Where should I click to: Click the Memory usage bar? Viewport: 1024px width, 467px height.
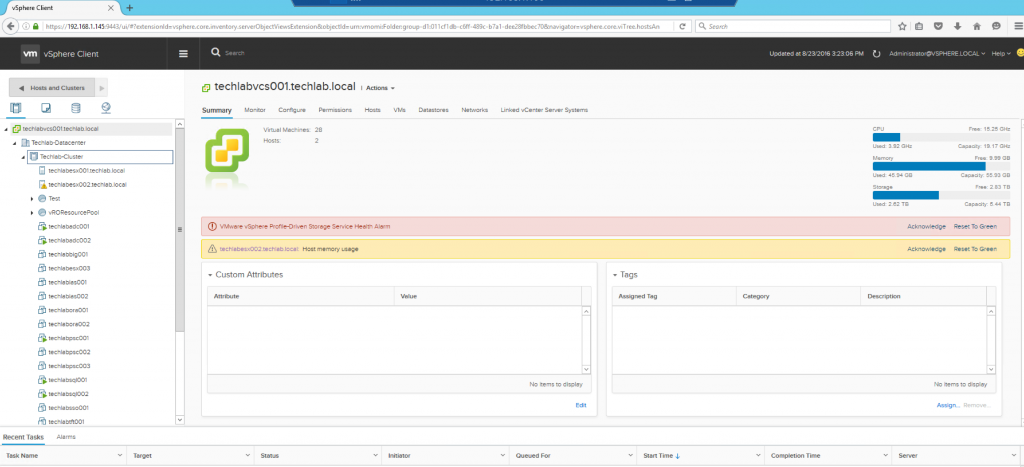click(x=941, y=166)
